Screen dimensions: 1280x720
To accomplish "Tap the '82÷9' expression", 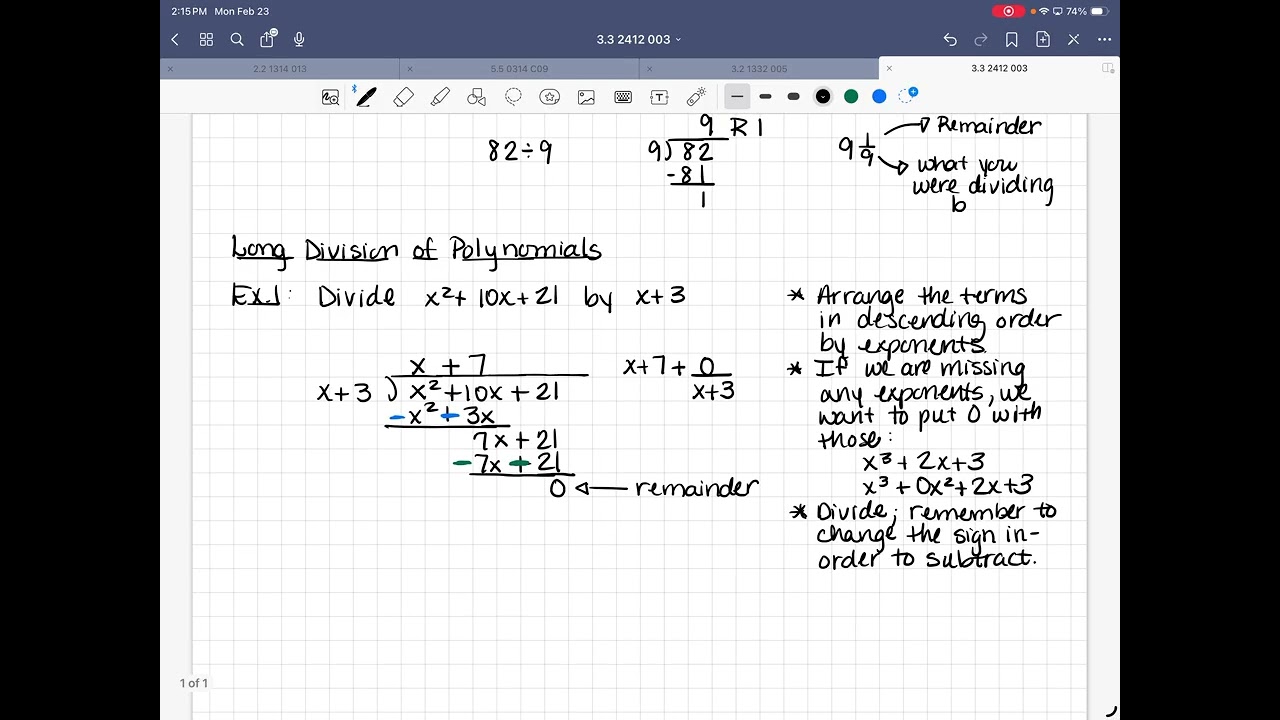I will tap(520, 151).
